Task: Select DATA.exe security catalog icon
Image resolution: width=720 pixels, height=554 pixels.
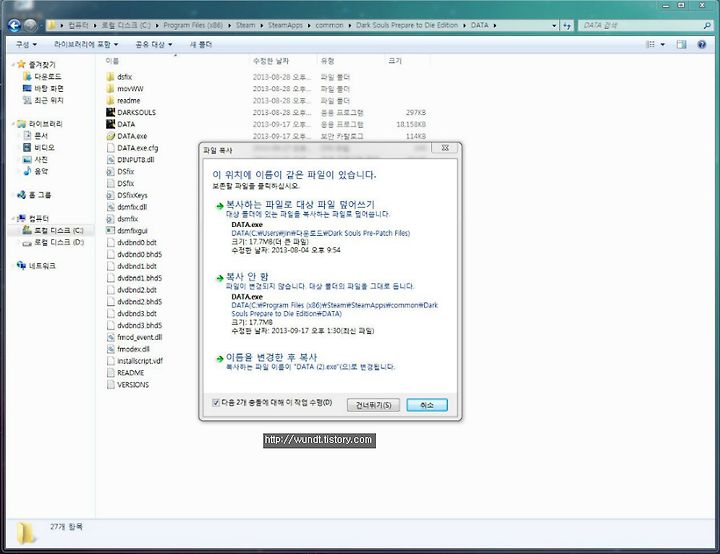Action: point(110,136)
